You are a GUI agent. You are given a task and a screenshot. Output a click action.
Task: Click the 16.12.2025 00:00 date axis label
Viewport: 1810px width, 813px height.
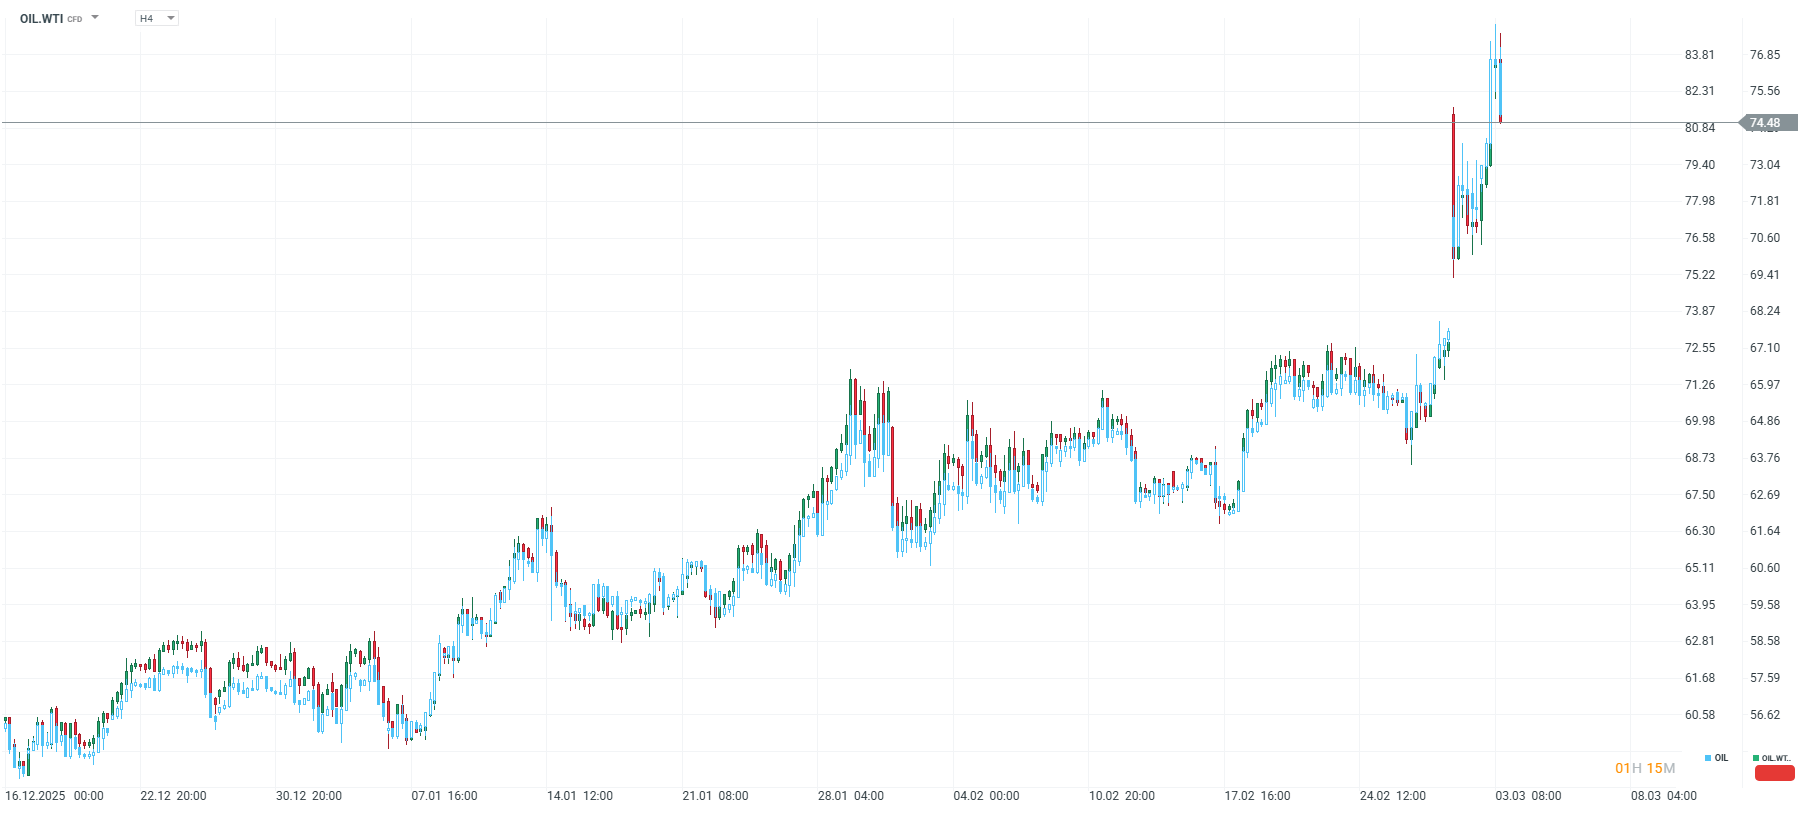55,796
